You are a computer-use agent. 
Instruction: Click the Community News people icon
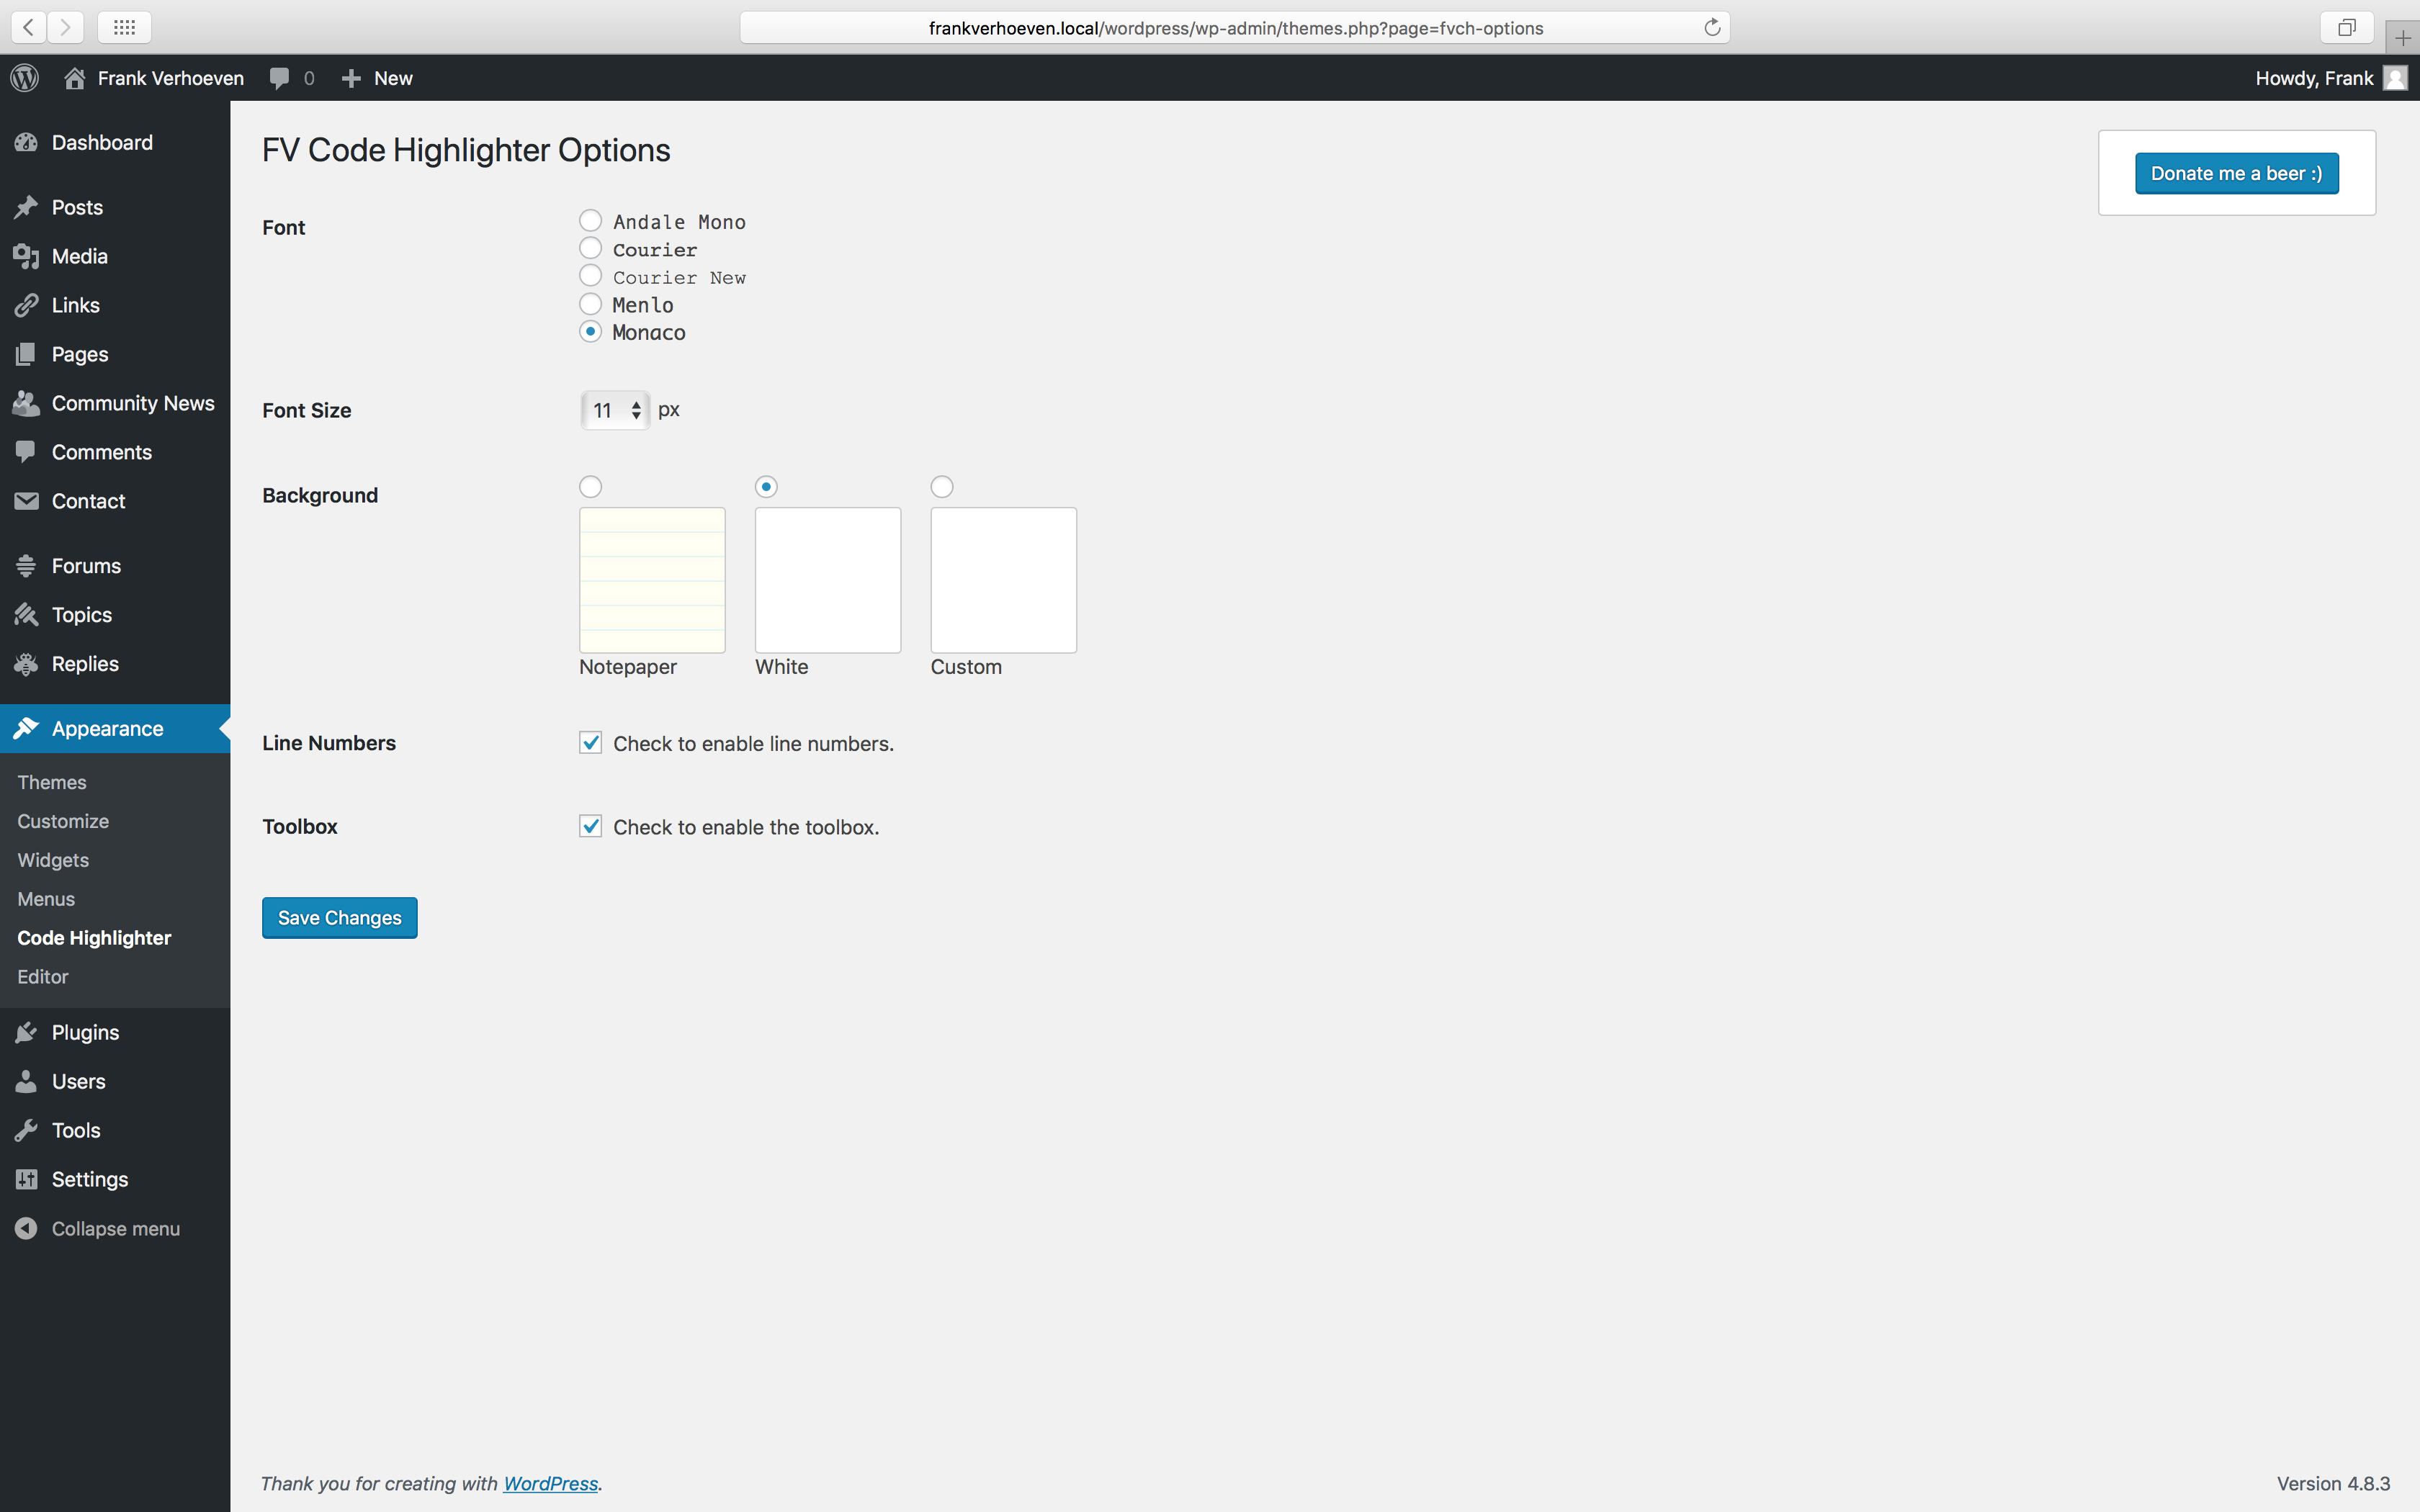[x=26, y=403]
